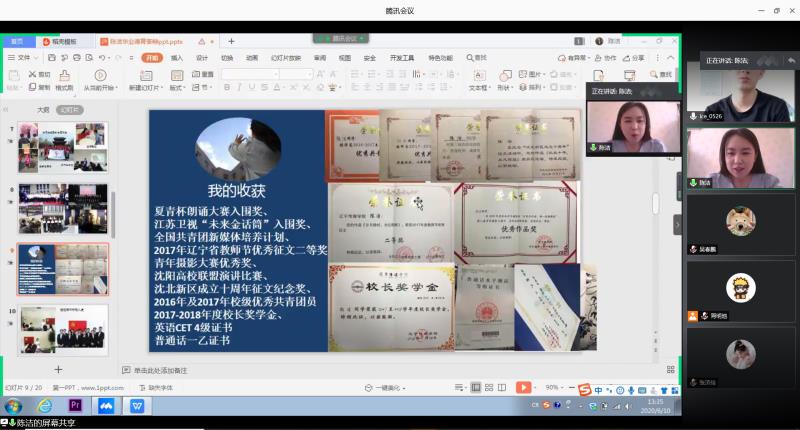Image resolution: width=800 pixels, height=430 pixels.
Task: Switch to the Design (设计) ribbon tab
Action: tap(202, 58)
